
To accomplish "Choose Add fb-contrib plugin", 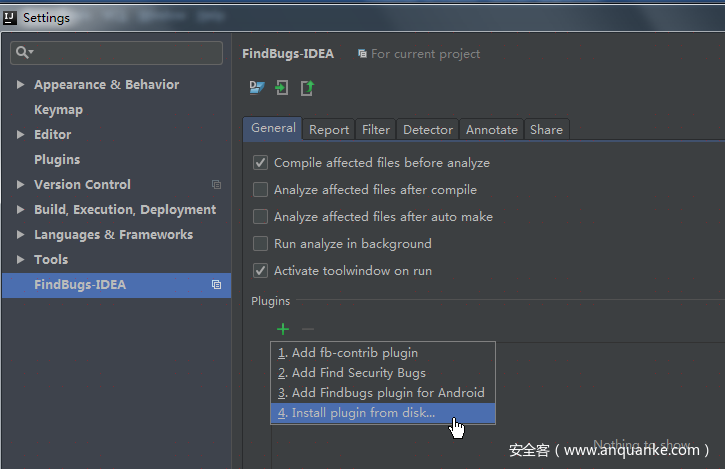I will click(x=383, y=353).
